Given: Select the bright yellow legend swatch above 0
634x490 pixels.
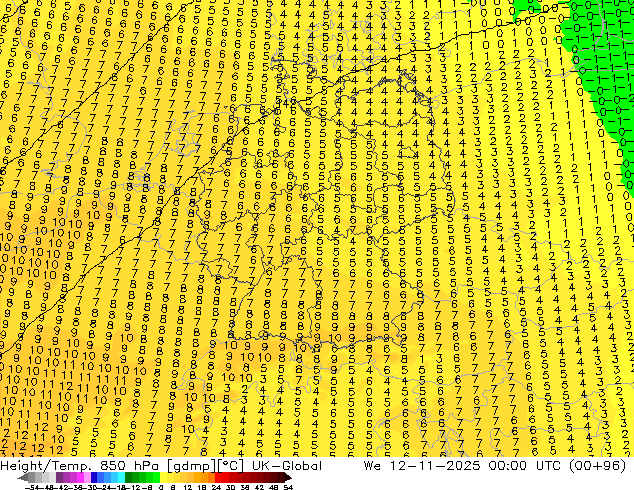Looking at the screenshot, I should click(163, 477).
